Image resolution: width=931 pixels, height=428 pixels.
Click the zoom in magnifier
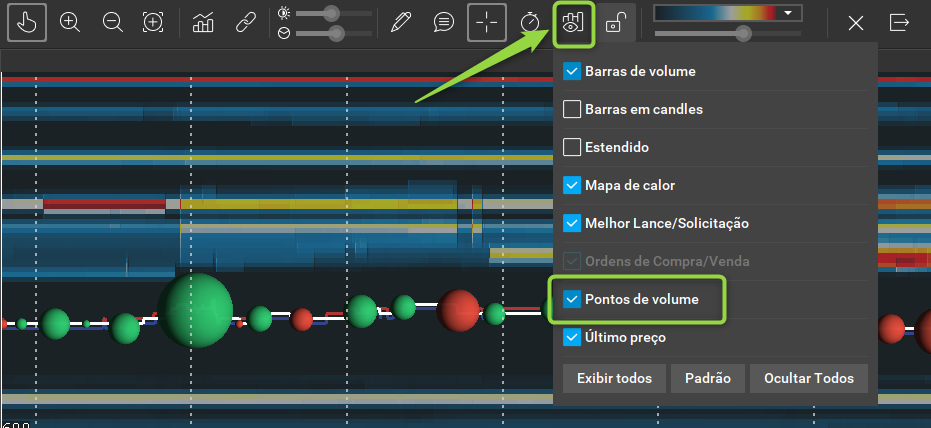coord(69,23)
